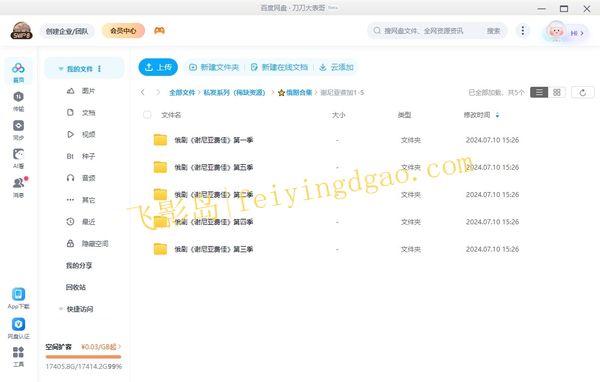
Task: Click the 最近 recent clock icon
Action: click(70, 222)
